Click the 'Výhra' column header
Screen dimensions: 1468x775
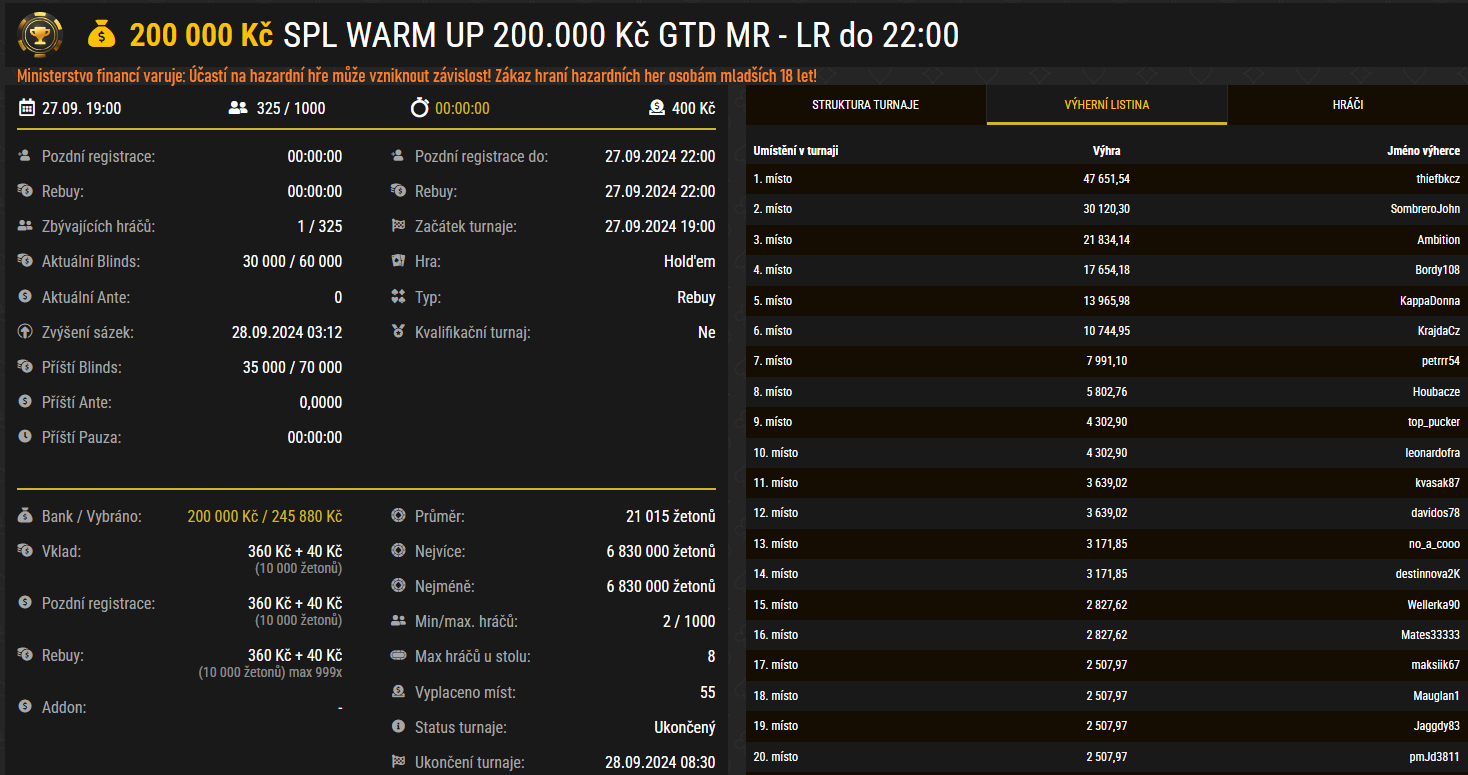1107,151
